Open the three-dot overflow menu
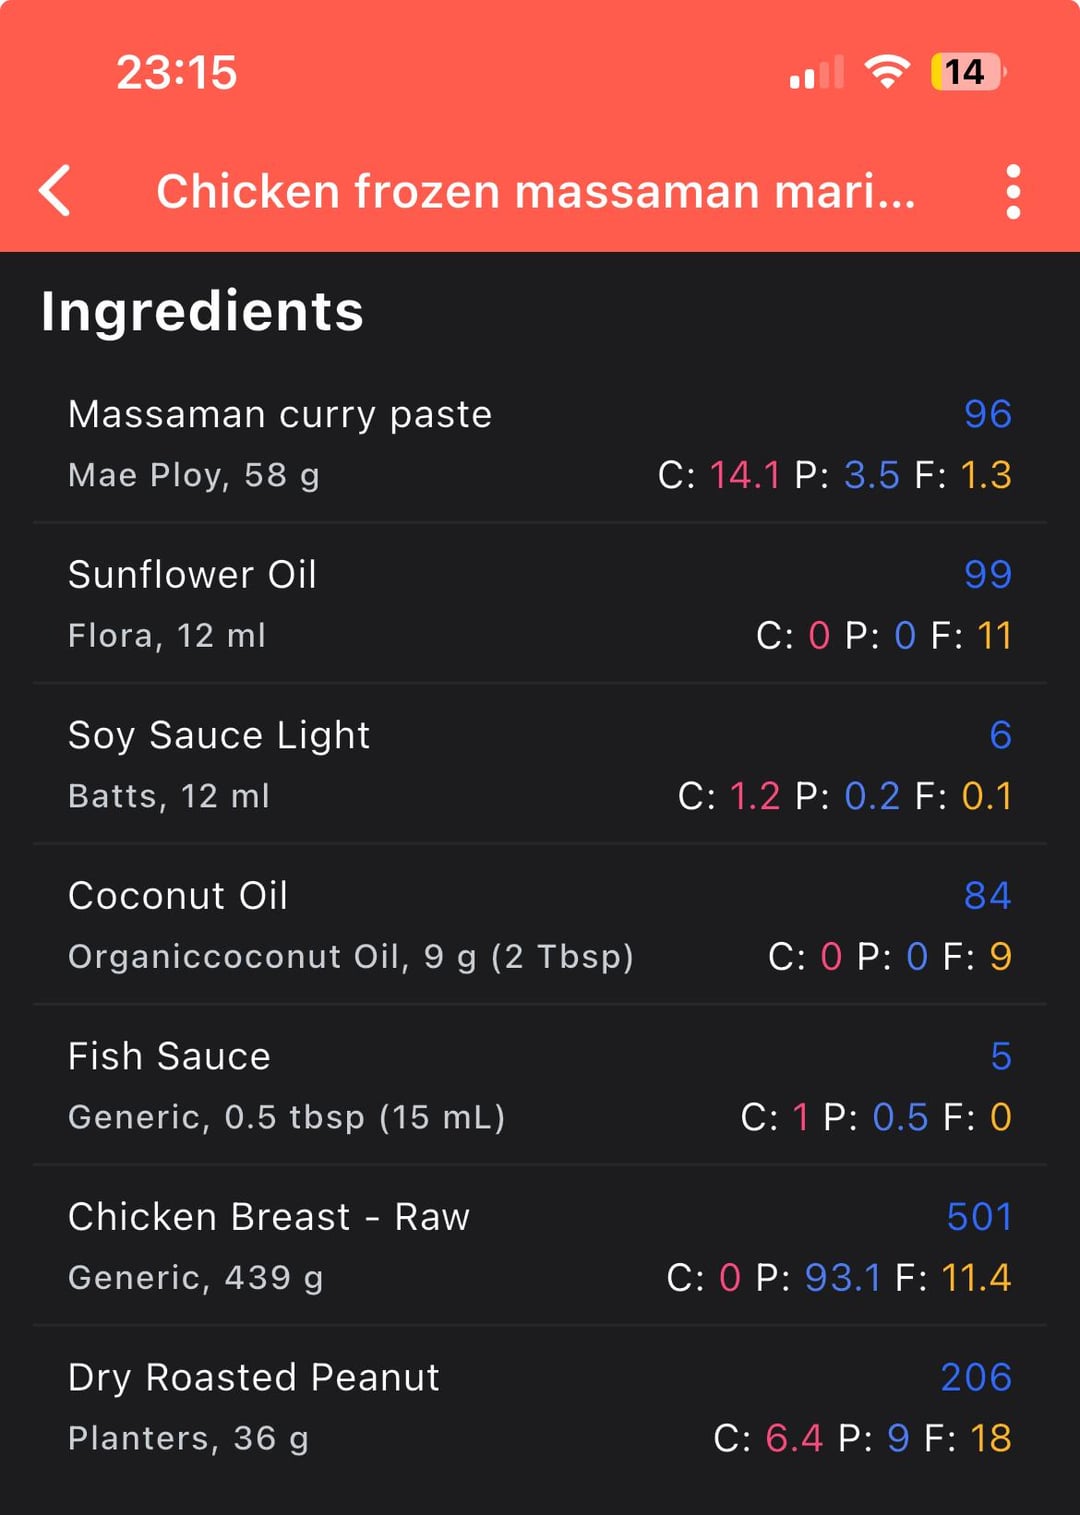 pos(1013,191)
